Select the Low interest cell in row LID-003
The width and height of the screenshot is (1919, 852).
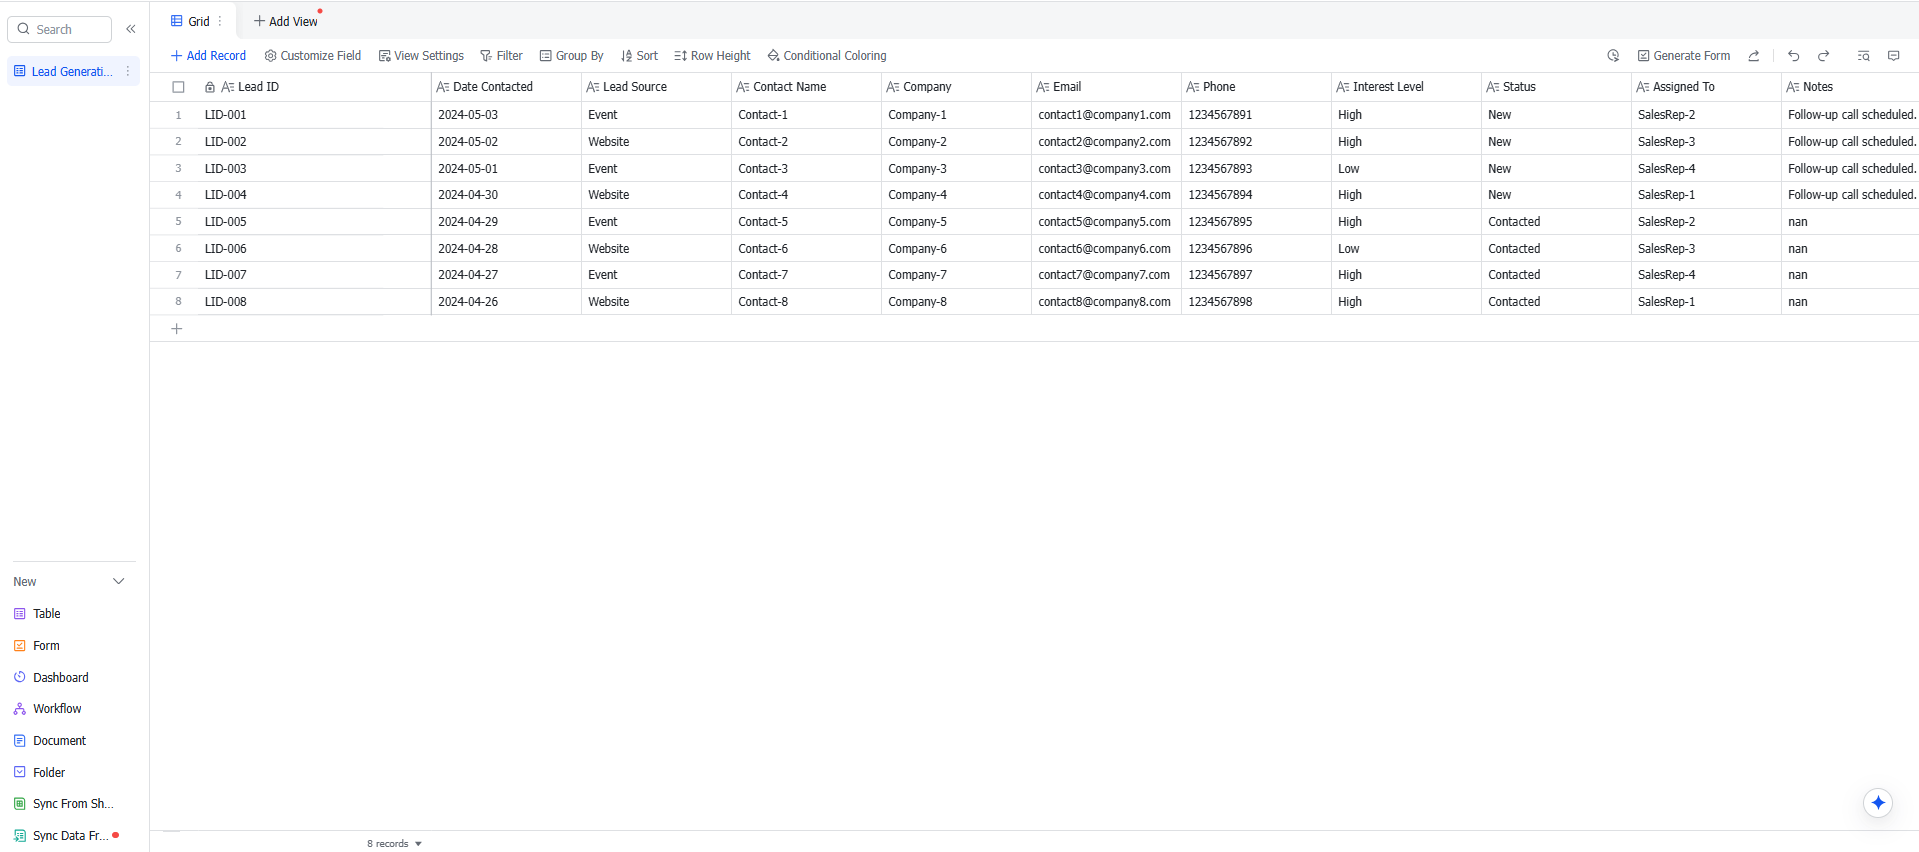[1406, 169]
